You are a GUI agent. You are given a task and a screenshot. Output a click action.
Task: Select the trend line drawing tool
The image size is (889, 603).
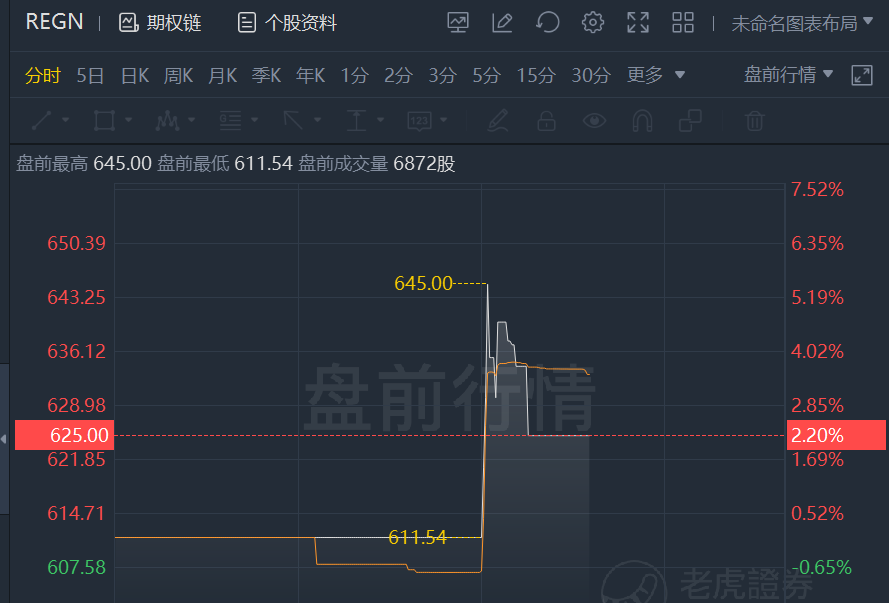click(x=41, y=120)
